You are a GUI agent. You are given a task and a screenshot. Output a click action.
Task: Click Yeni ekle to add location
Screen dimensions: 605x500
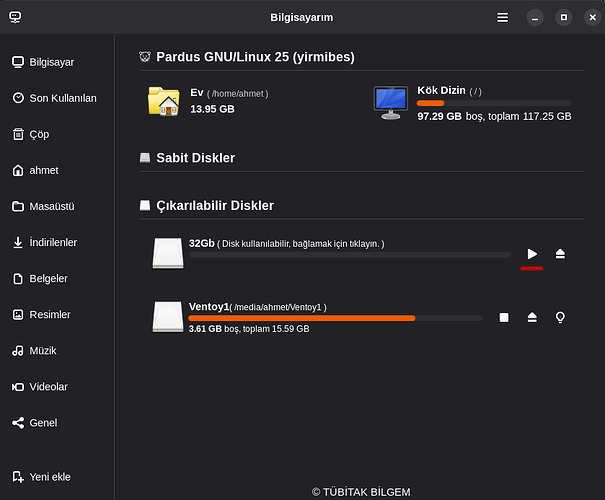[x=49, y=477]
